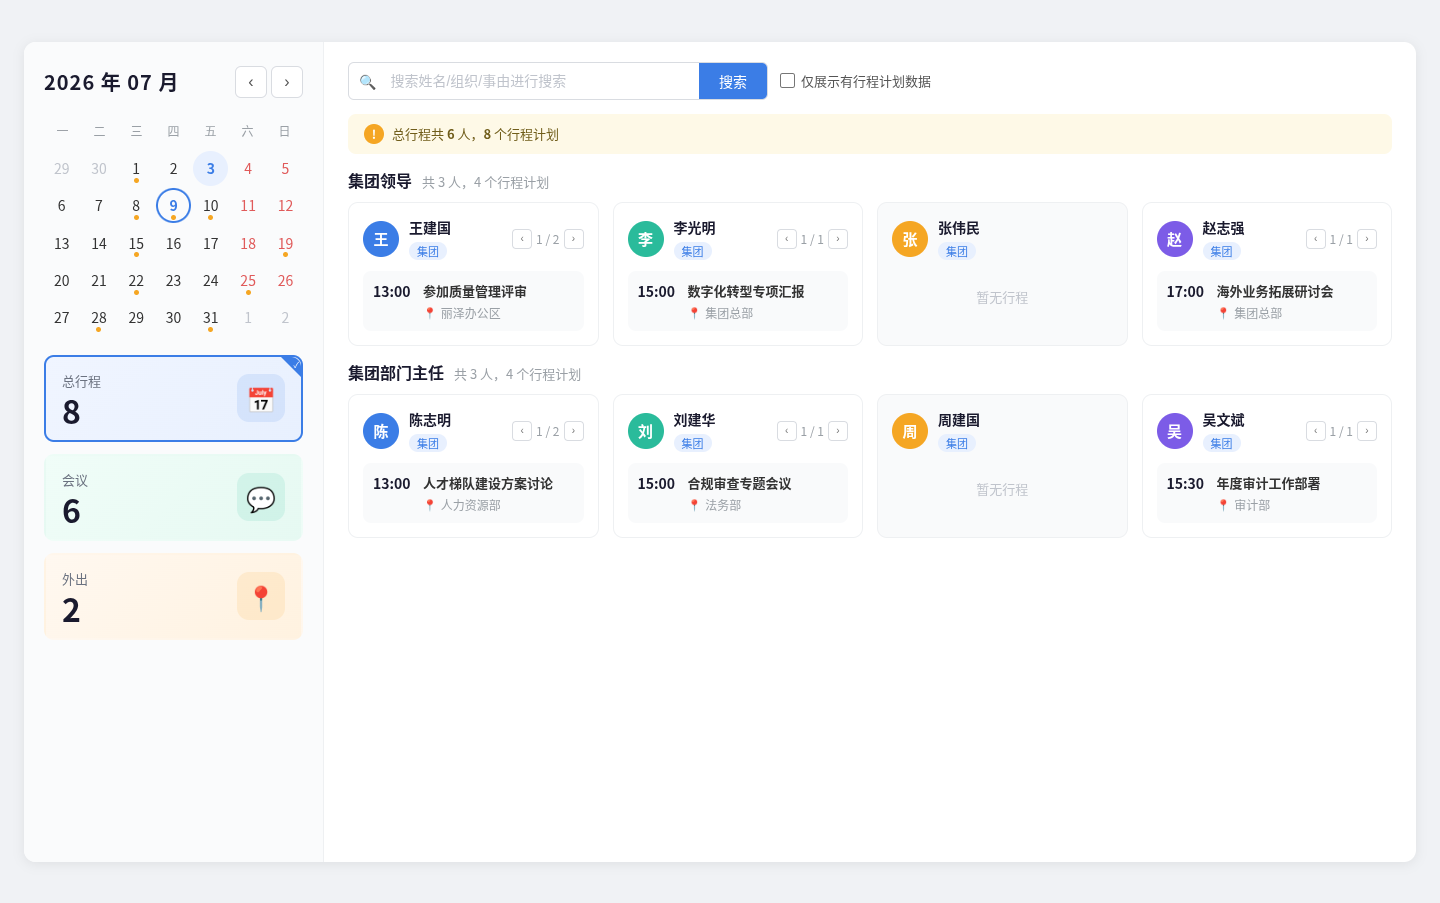
Task: Open 数字化转型专项汇报 schedule item
Action: [x=738, y=301]
